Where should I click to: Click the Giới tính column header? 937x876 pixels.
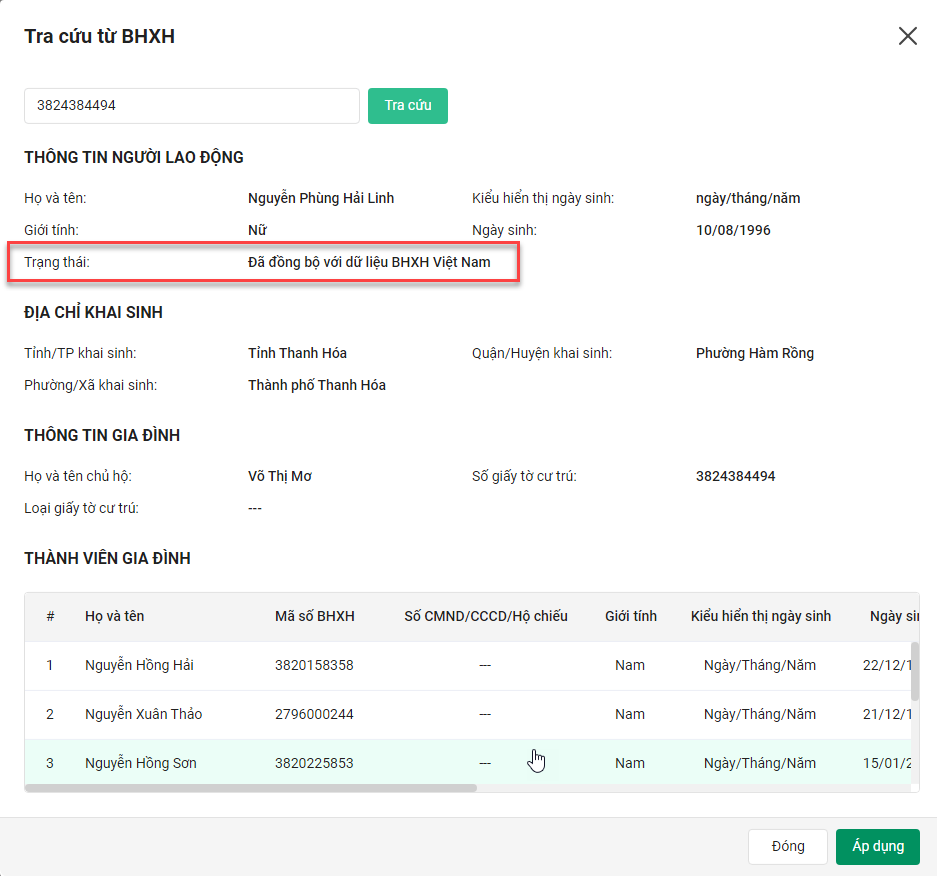(x=630, y=616)
